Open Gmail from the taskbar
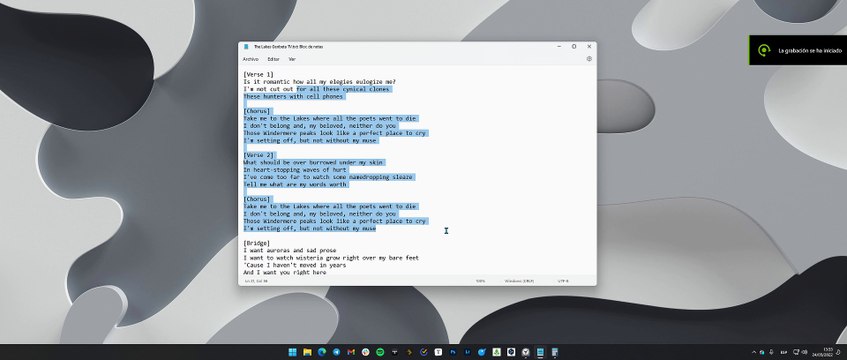 click(x=351, y=352)
